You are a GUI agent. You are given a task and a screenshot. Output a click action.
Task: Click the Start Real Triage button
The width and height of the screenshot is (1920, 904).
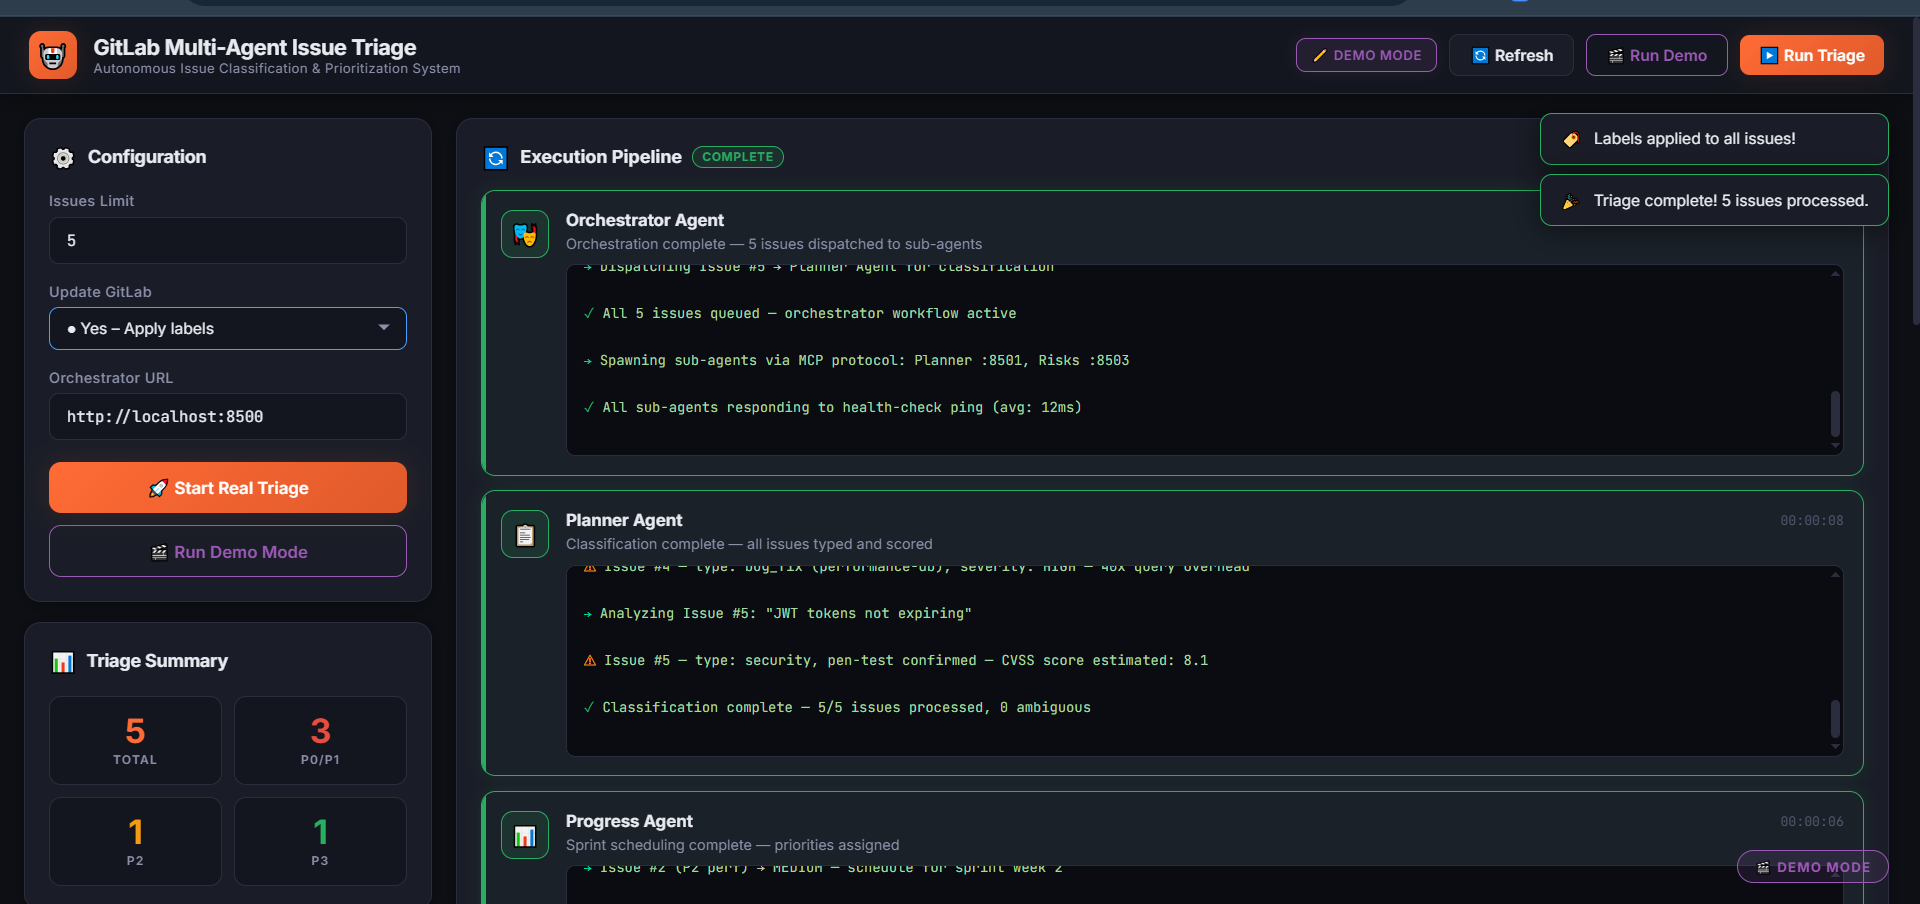228,488
